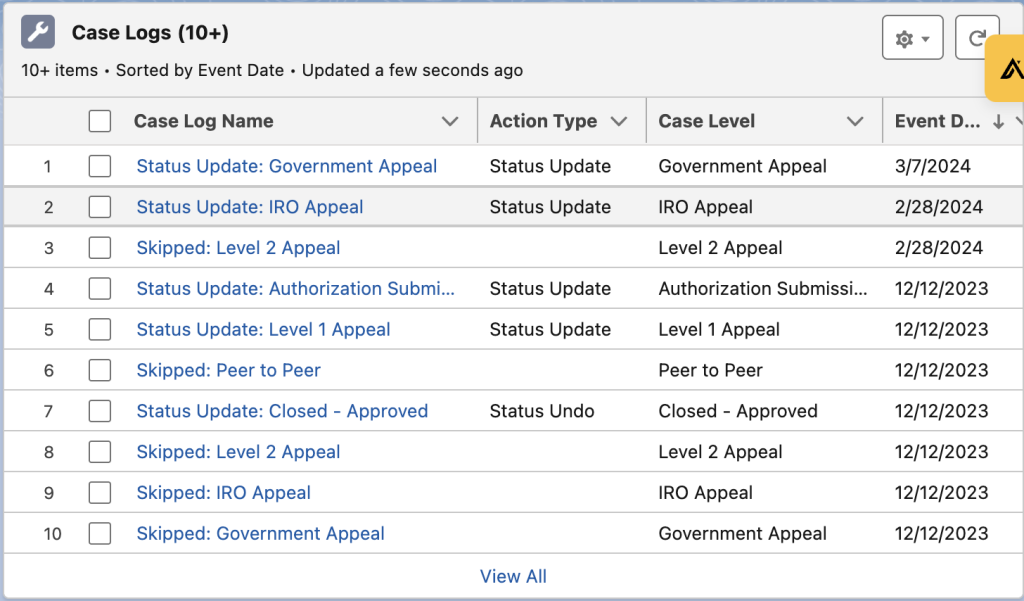Sort by the Event Date column header
This screenshot has width=1024, height=601.
click(x=937, y=122)
